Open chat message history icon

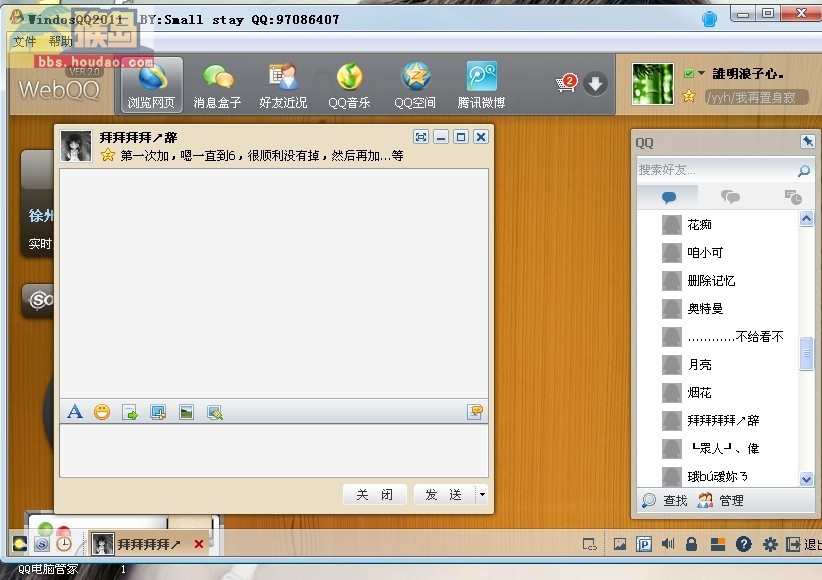475,412
